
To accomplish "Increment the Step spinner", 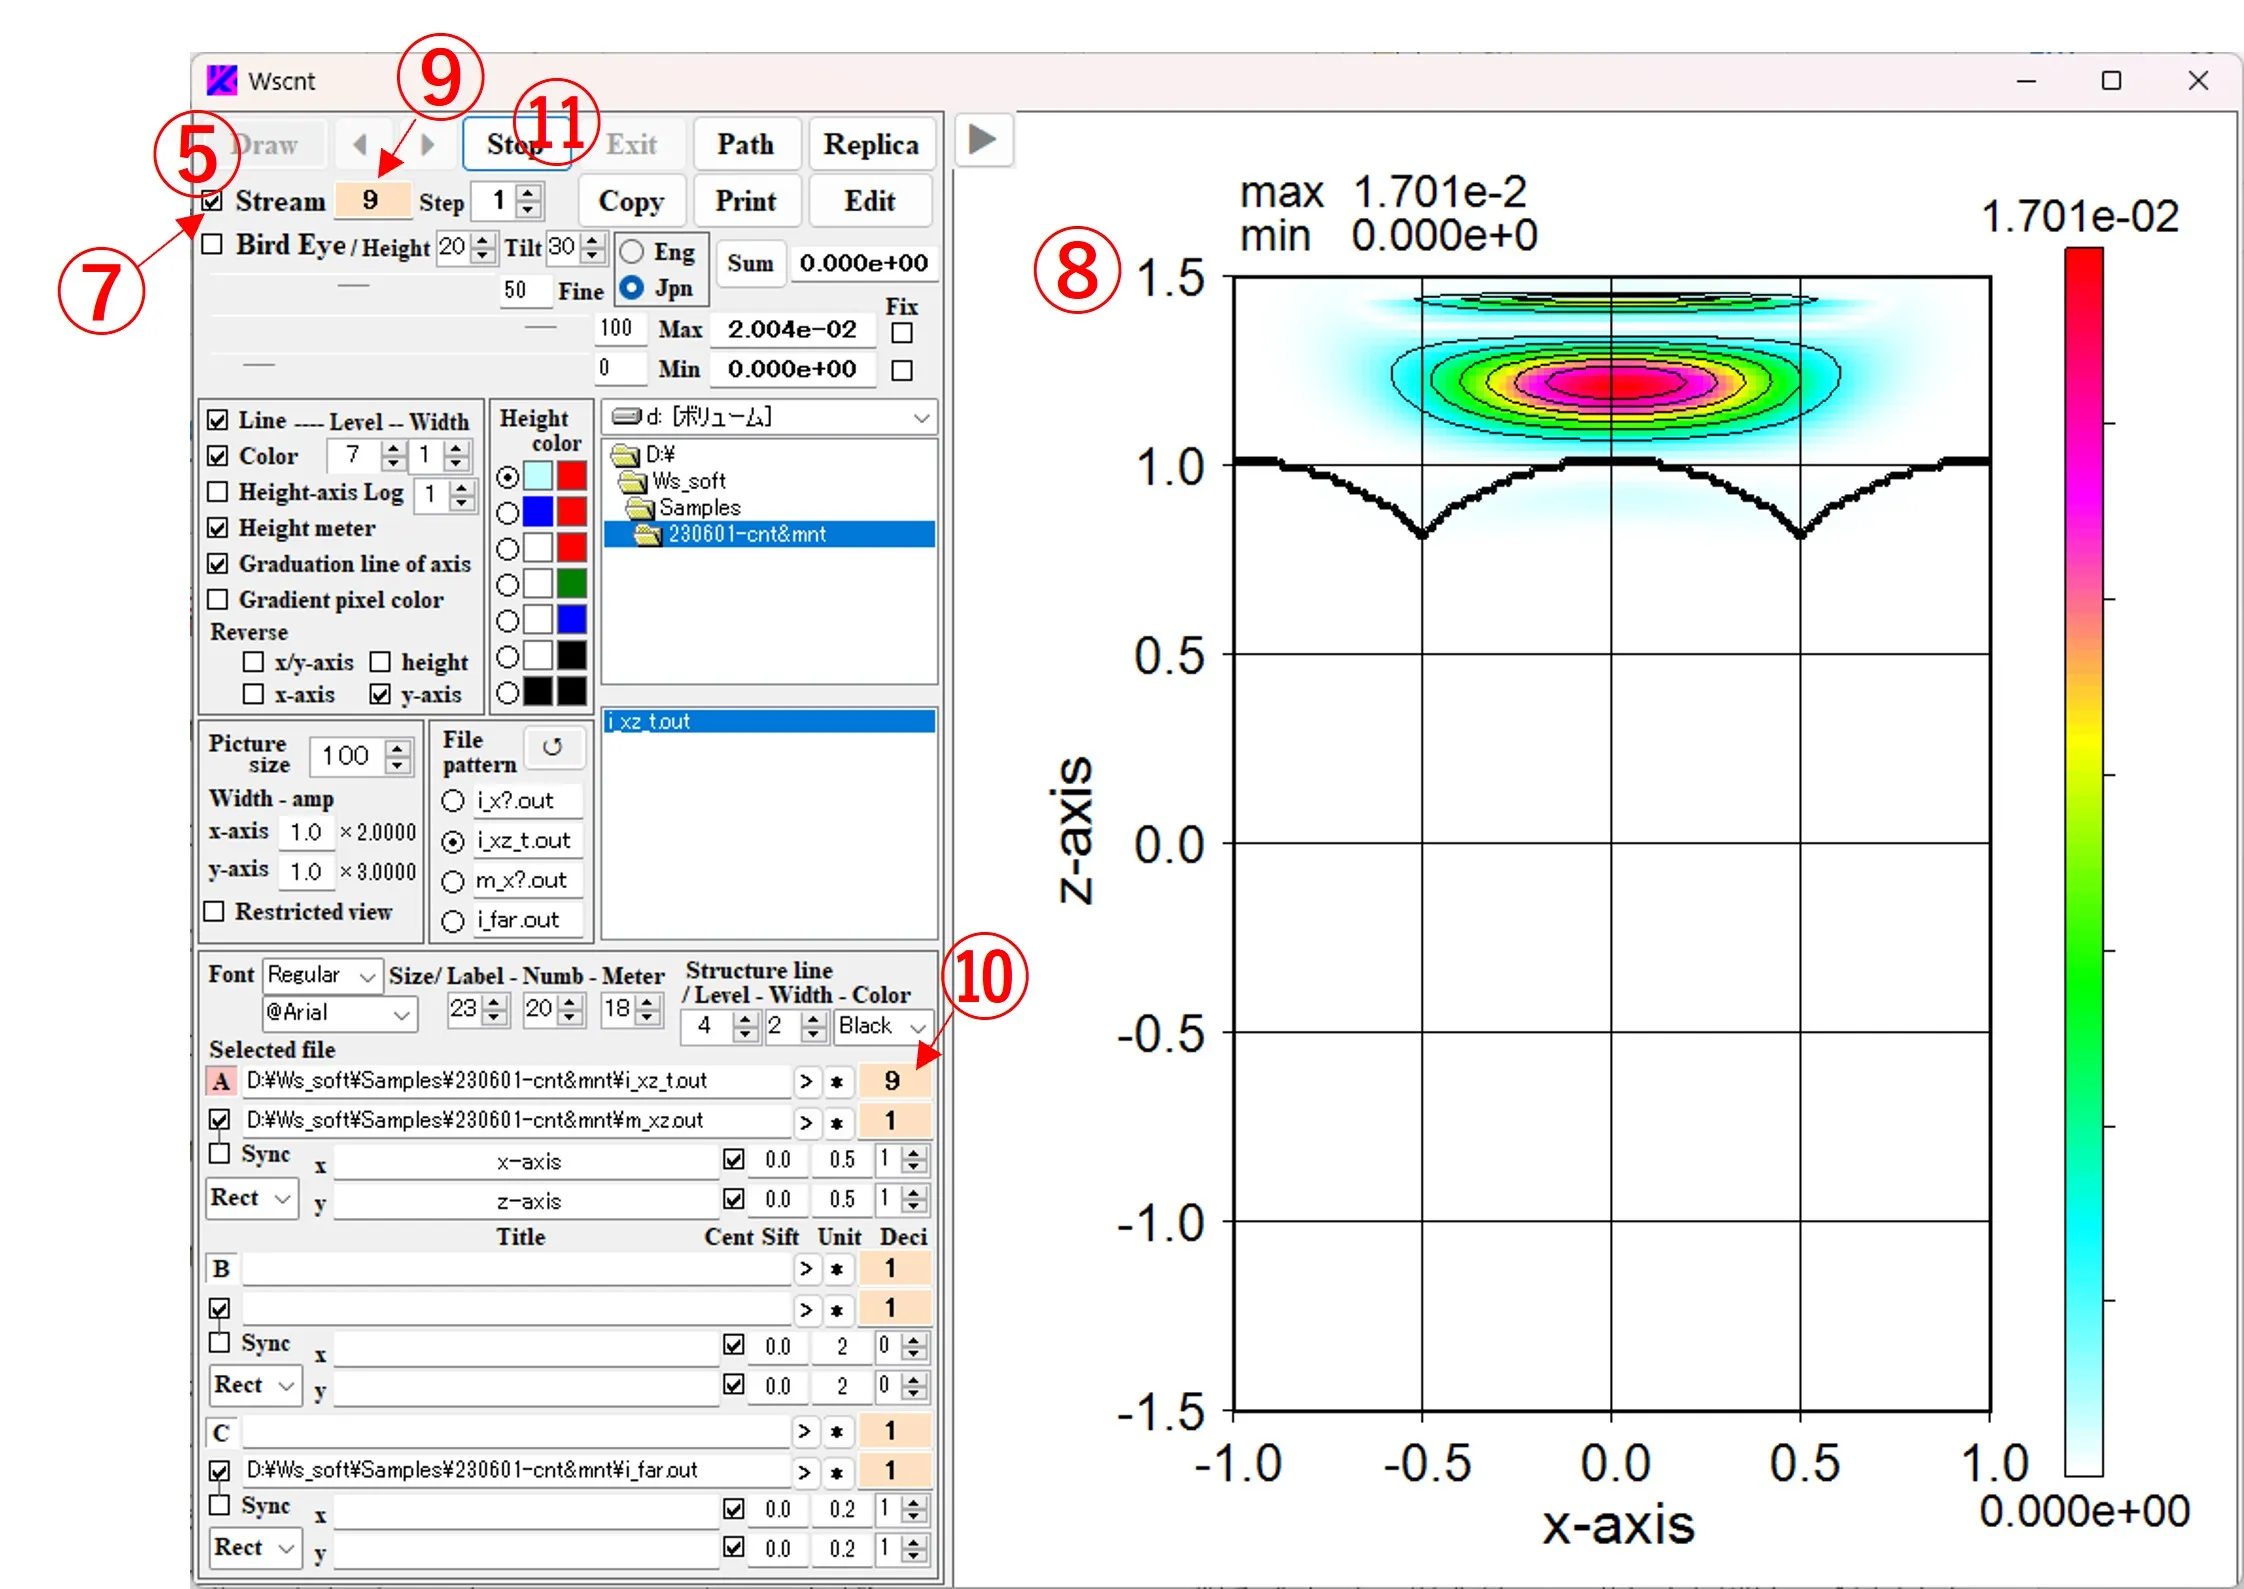I will (x=529, y=192).
